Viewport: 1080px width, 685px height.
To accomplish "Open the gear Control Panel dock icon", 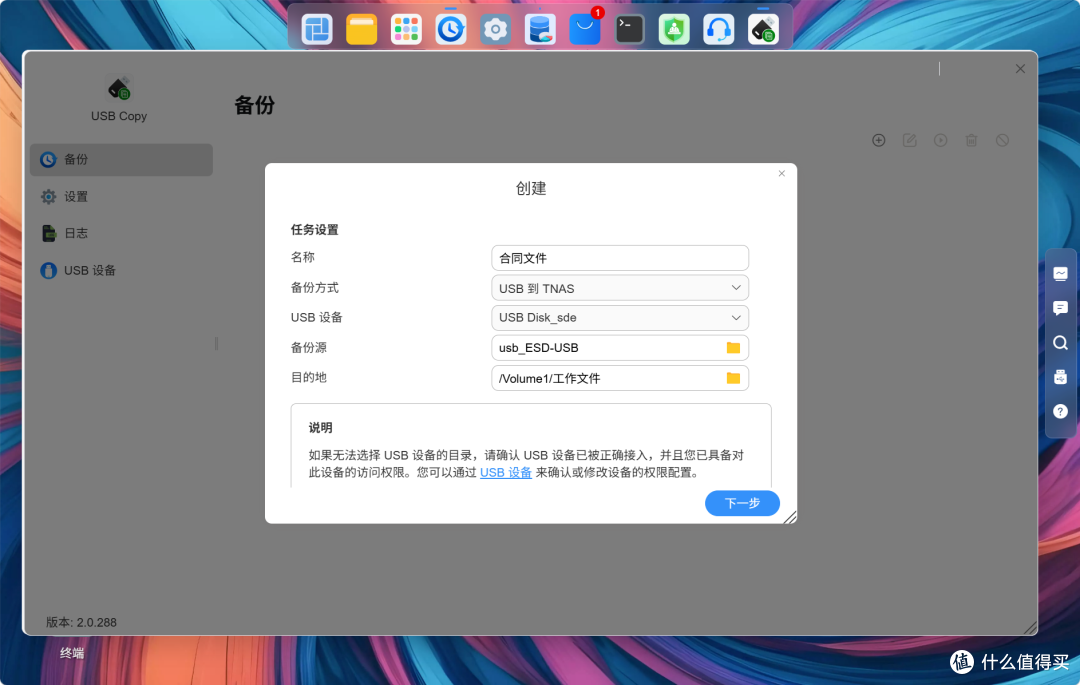I will point(495,30).
